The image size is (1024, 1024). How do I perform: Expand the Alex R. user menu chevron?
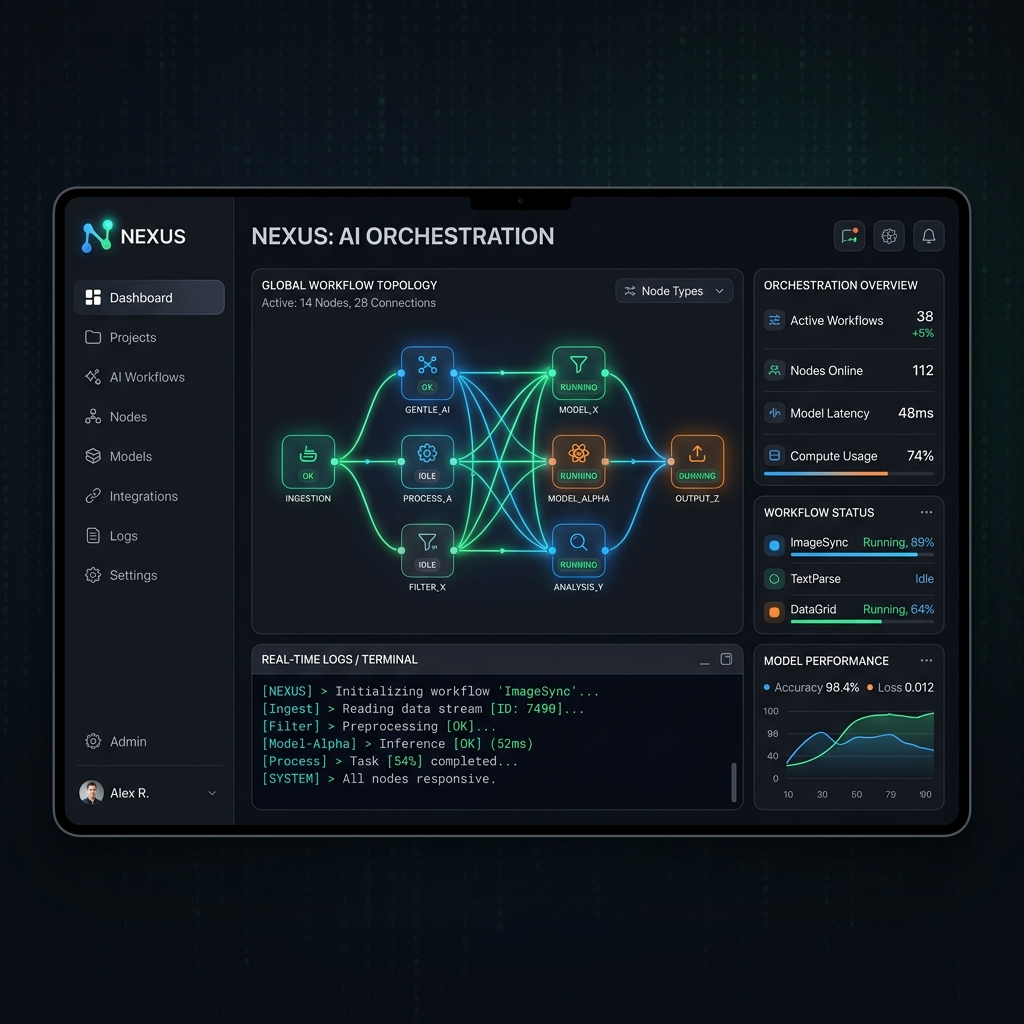[x=212, y=793]
